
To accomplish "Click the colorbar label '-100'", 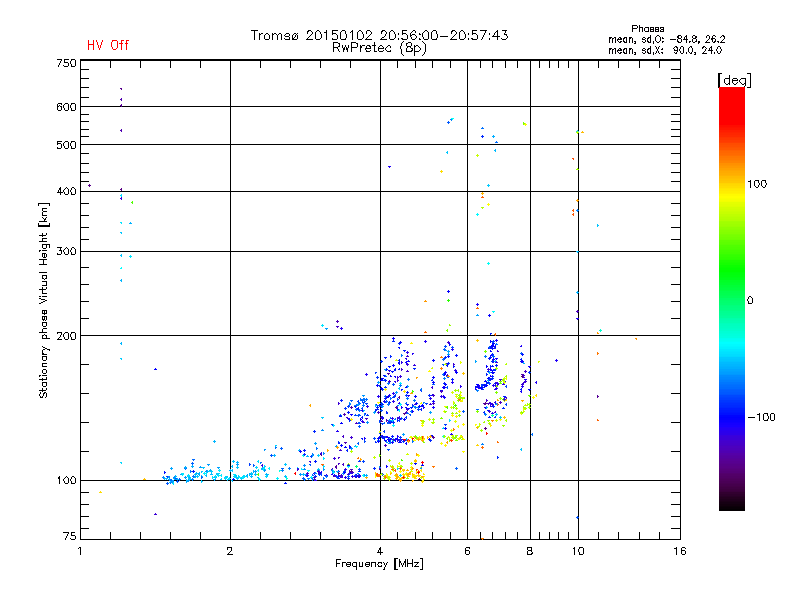I will click(761, 417).
